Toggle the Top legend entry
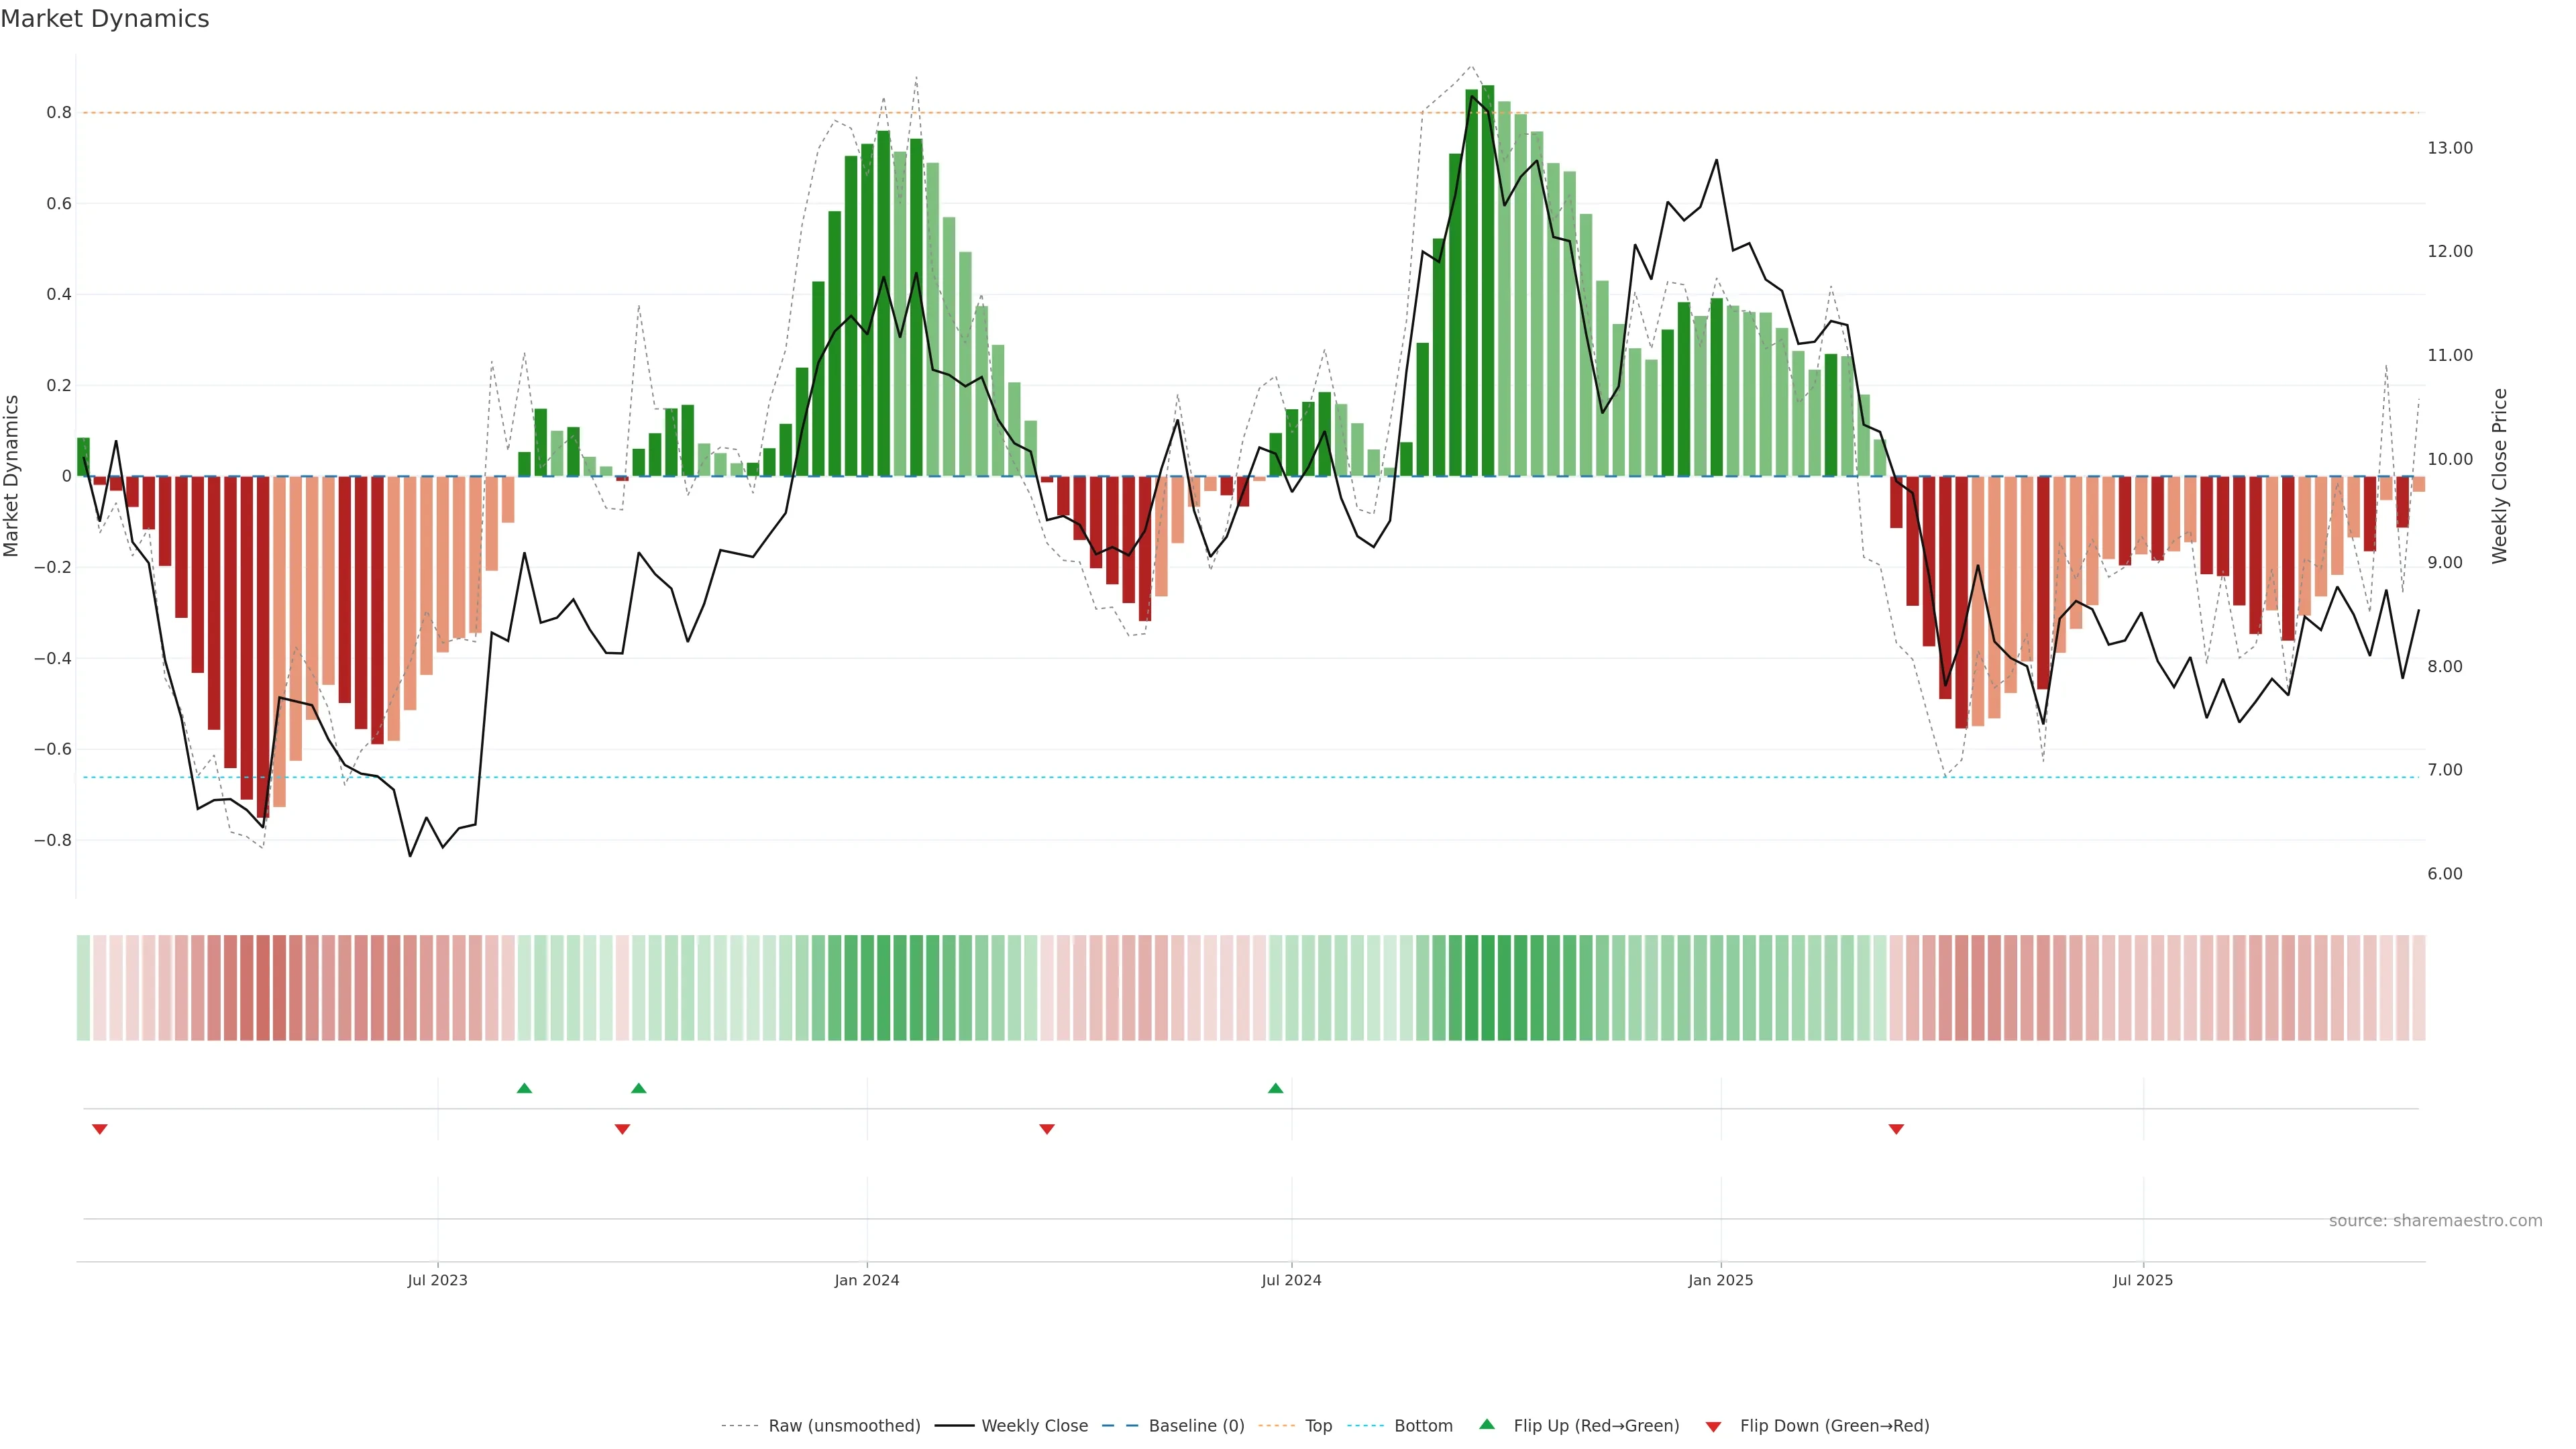This screenshot has width=2576, height=1449. (x=1318, y=1426)
